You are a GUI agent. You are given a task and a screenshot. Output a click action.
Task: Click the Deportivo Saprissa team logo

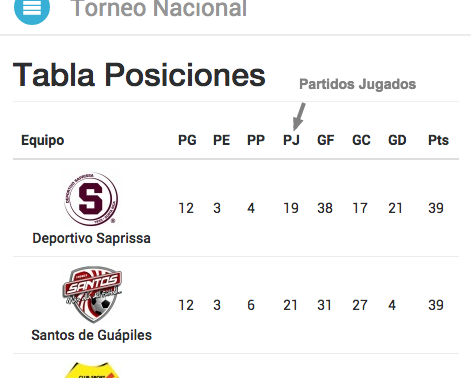coord(91,199)
